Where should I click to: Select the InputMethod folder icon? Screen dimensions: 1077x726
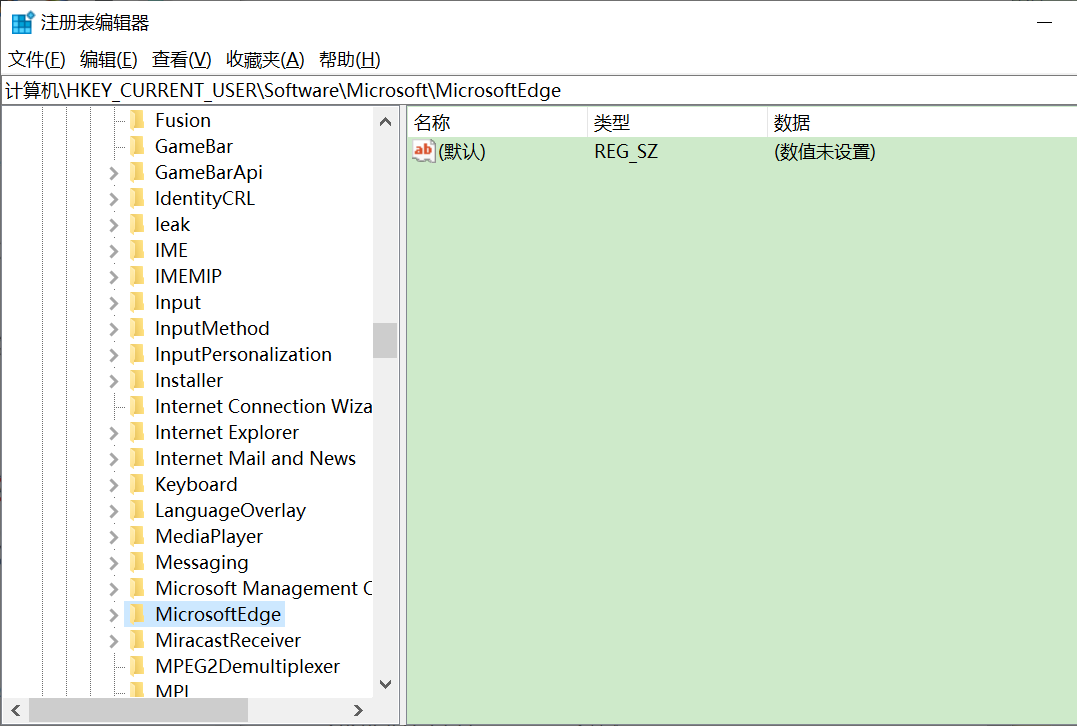[137, 328]
